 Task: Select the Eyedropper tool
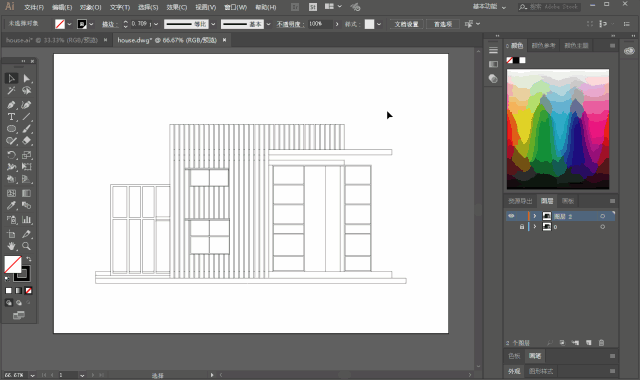11,205
